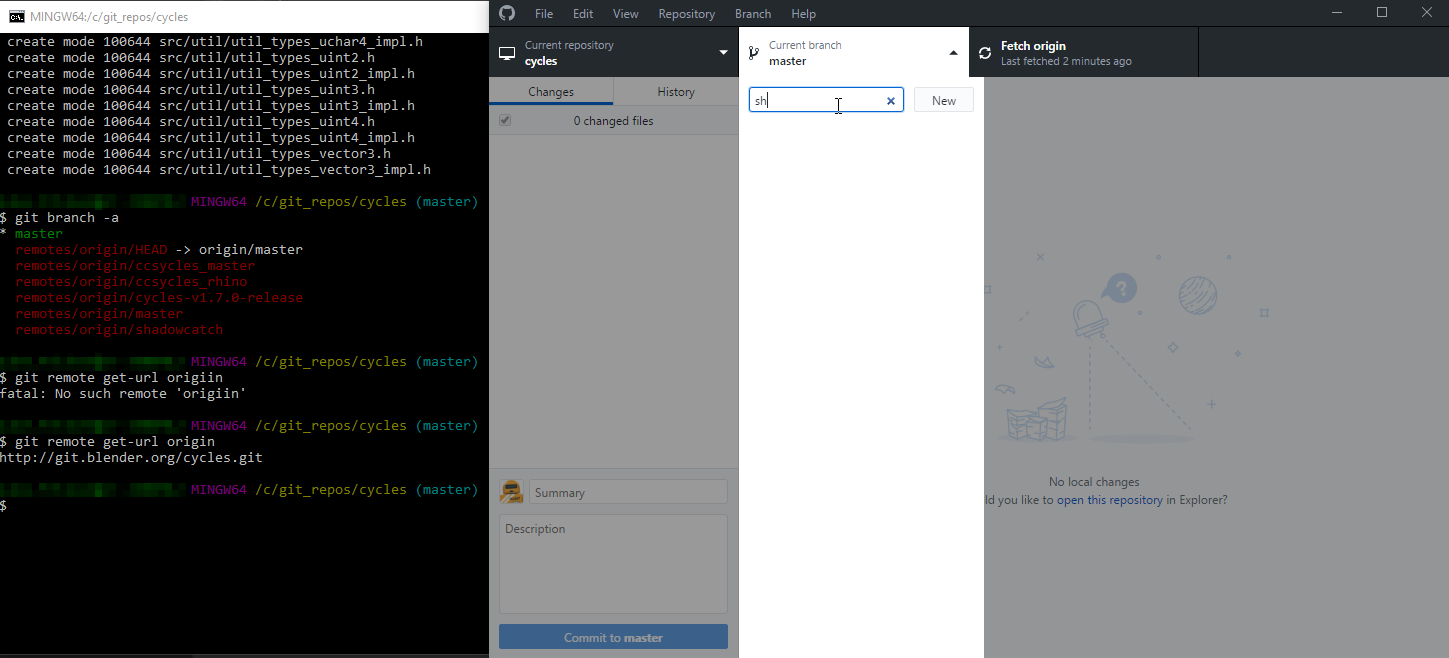Screen dimensions: 1449x658
Task: Click the branch icon beside Current branch
Action: click(x=753, y=53)
